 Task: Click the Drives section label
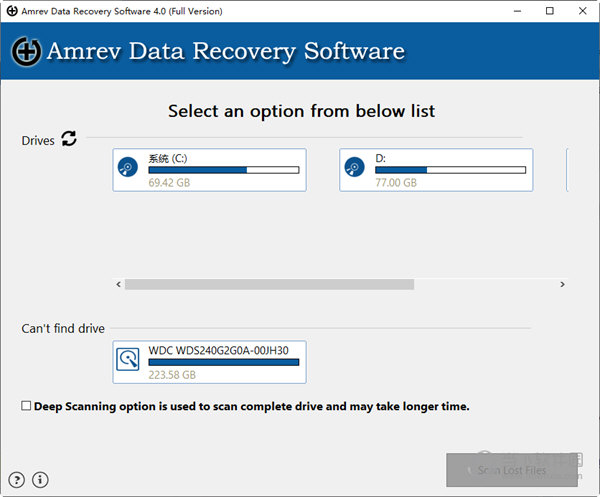pos(38,141)
